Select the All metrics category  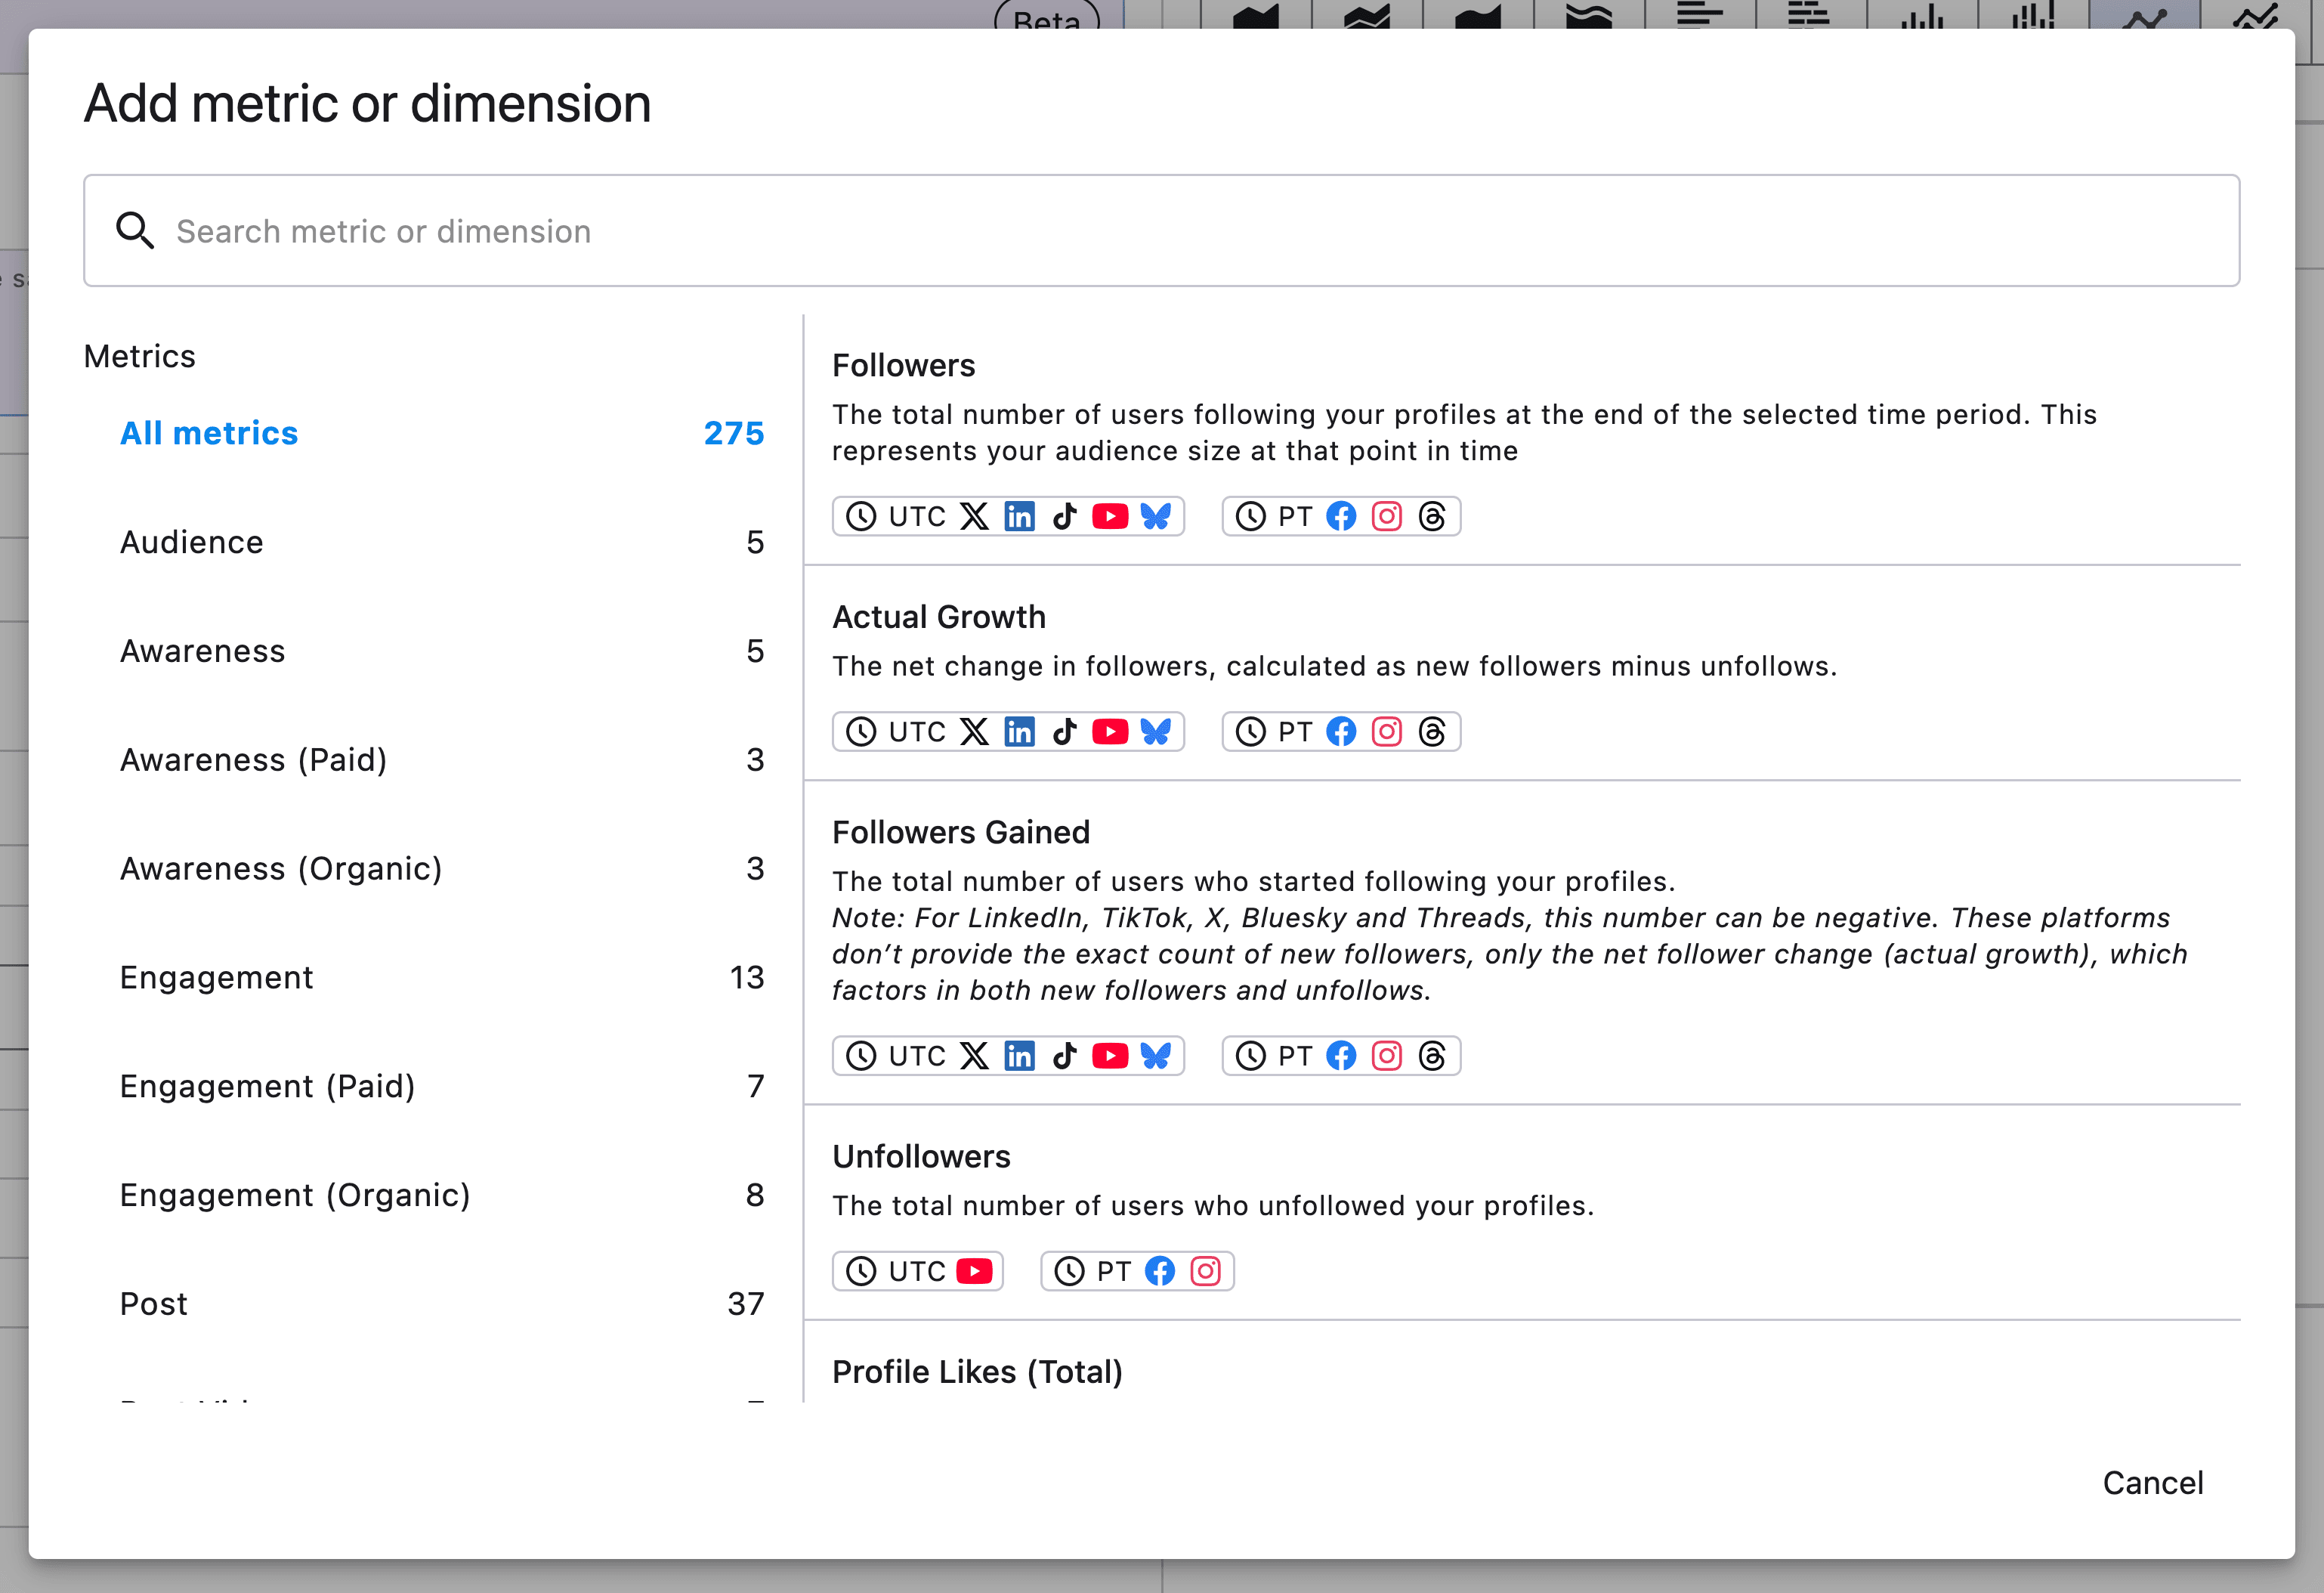442,433
